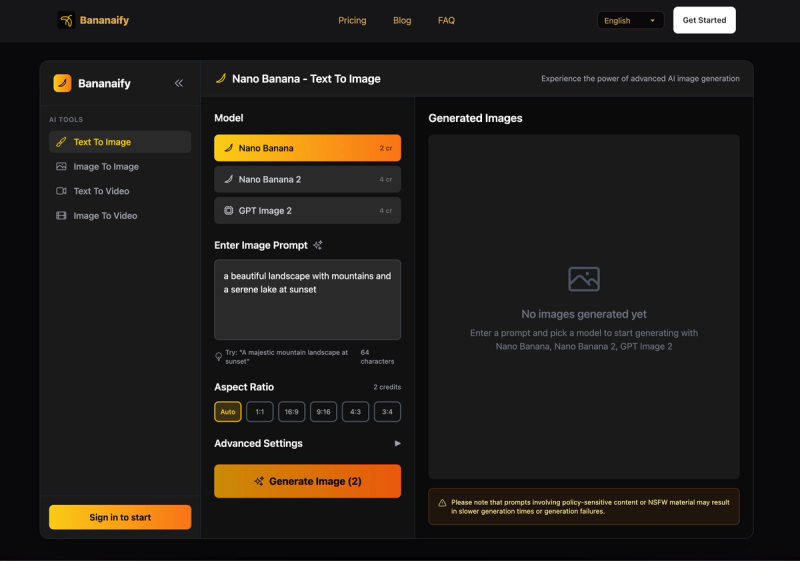Image resolution: width=800 pixels, height=561 pixels.
Task: Click the Bananaify logo in top navbar
Action: click(93, 20)
